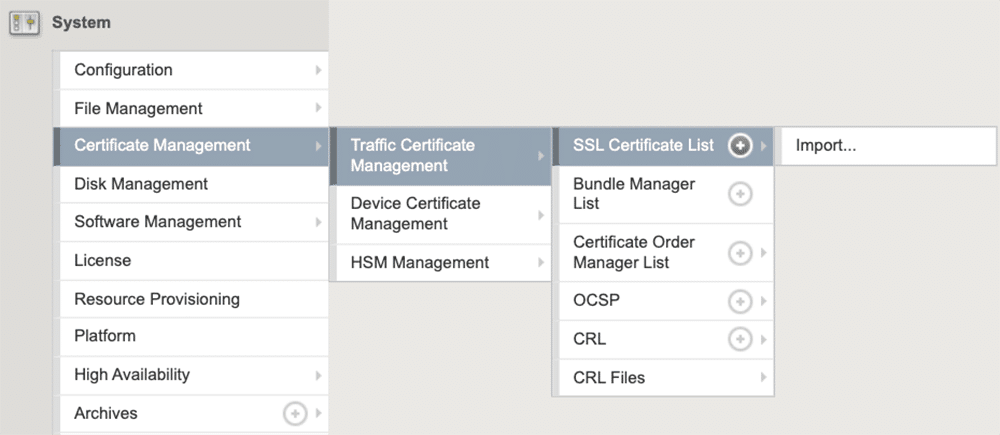Click the plus icon beside OCSP
Image resolution: width=1000 pixels, height=435 pixels.
coord(739,301)
